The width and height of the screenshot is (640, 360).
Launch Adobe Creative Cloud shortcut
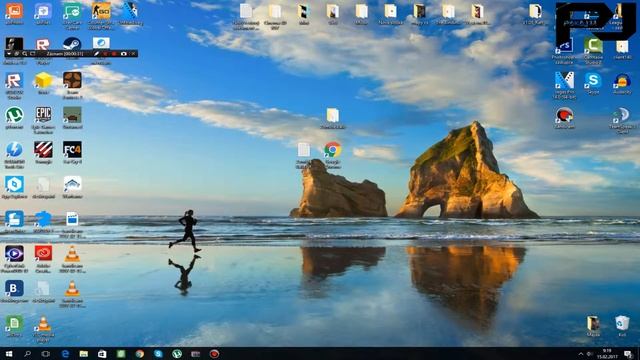click(43, 254)
